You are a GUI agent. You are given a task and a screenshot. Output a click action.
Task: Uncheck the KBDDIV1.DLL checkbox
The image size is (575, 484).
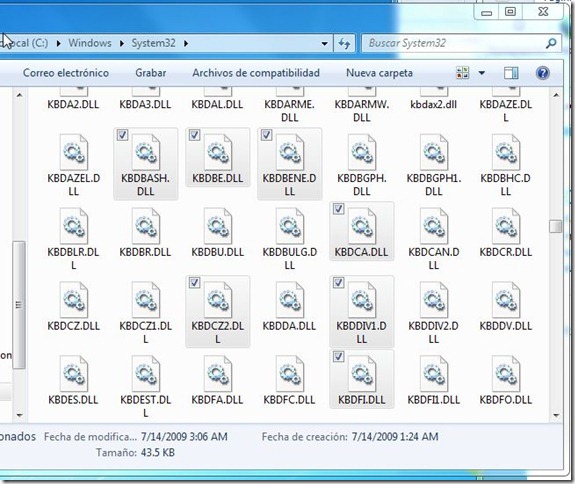click(338, 283)
